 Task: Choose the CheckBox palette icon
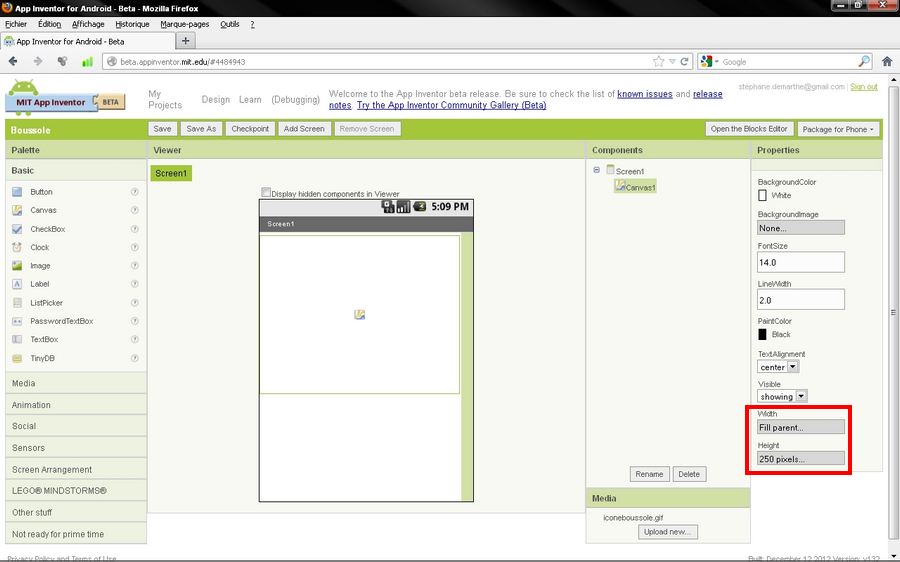tap(17, 229)
